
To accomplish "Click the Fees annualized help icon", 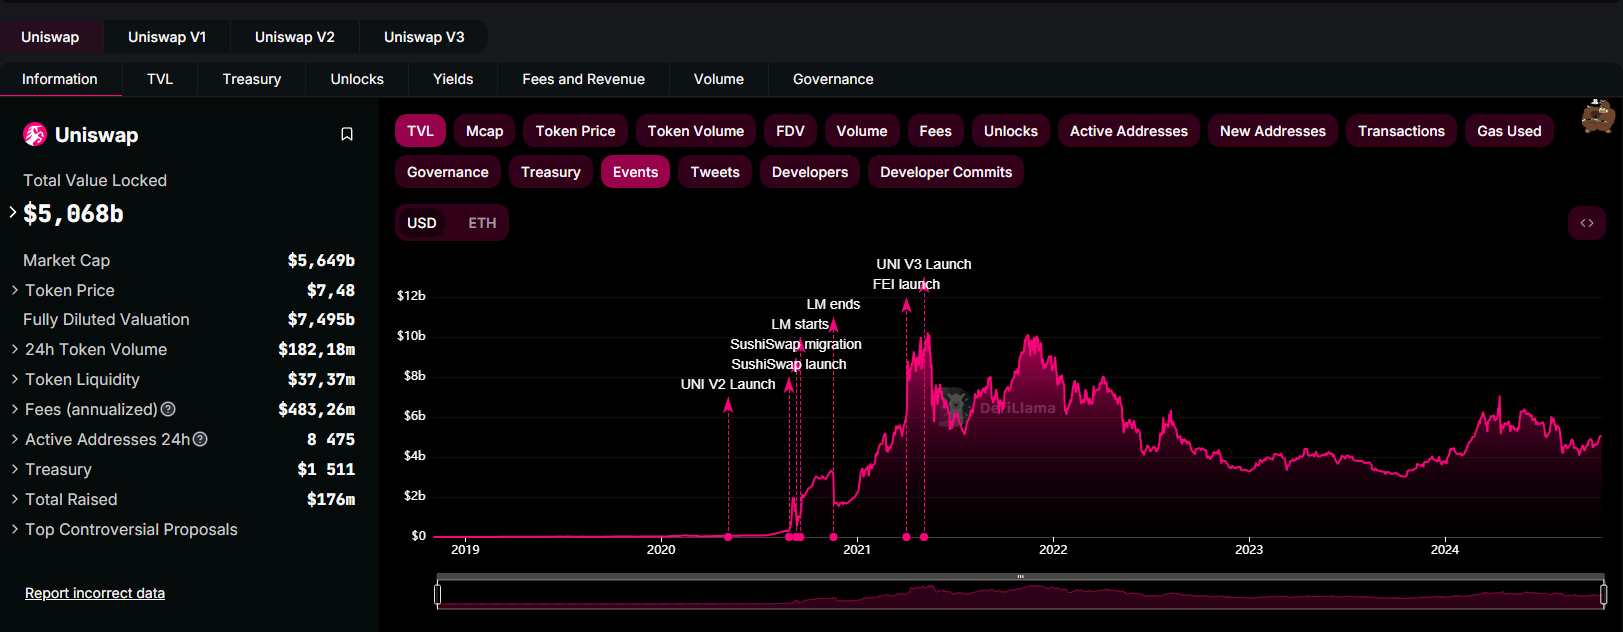I will pyautogui.click(x=168, y=409).
